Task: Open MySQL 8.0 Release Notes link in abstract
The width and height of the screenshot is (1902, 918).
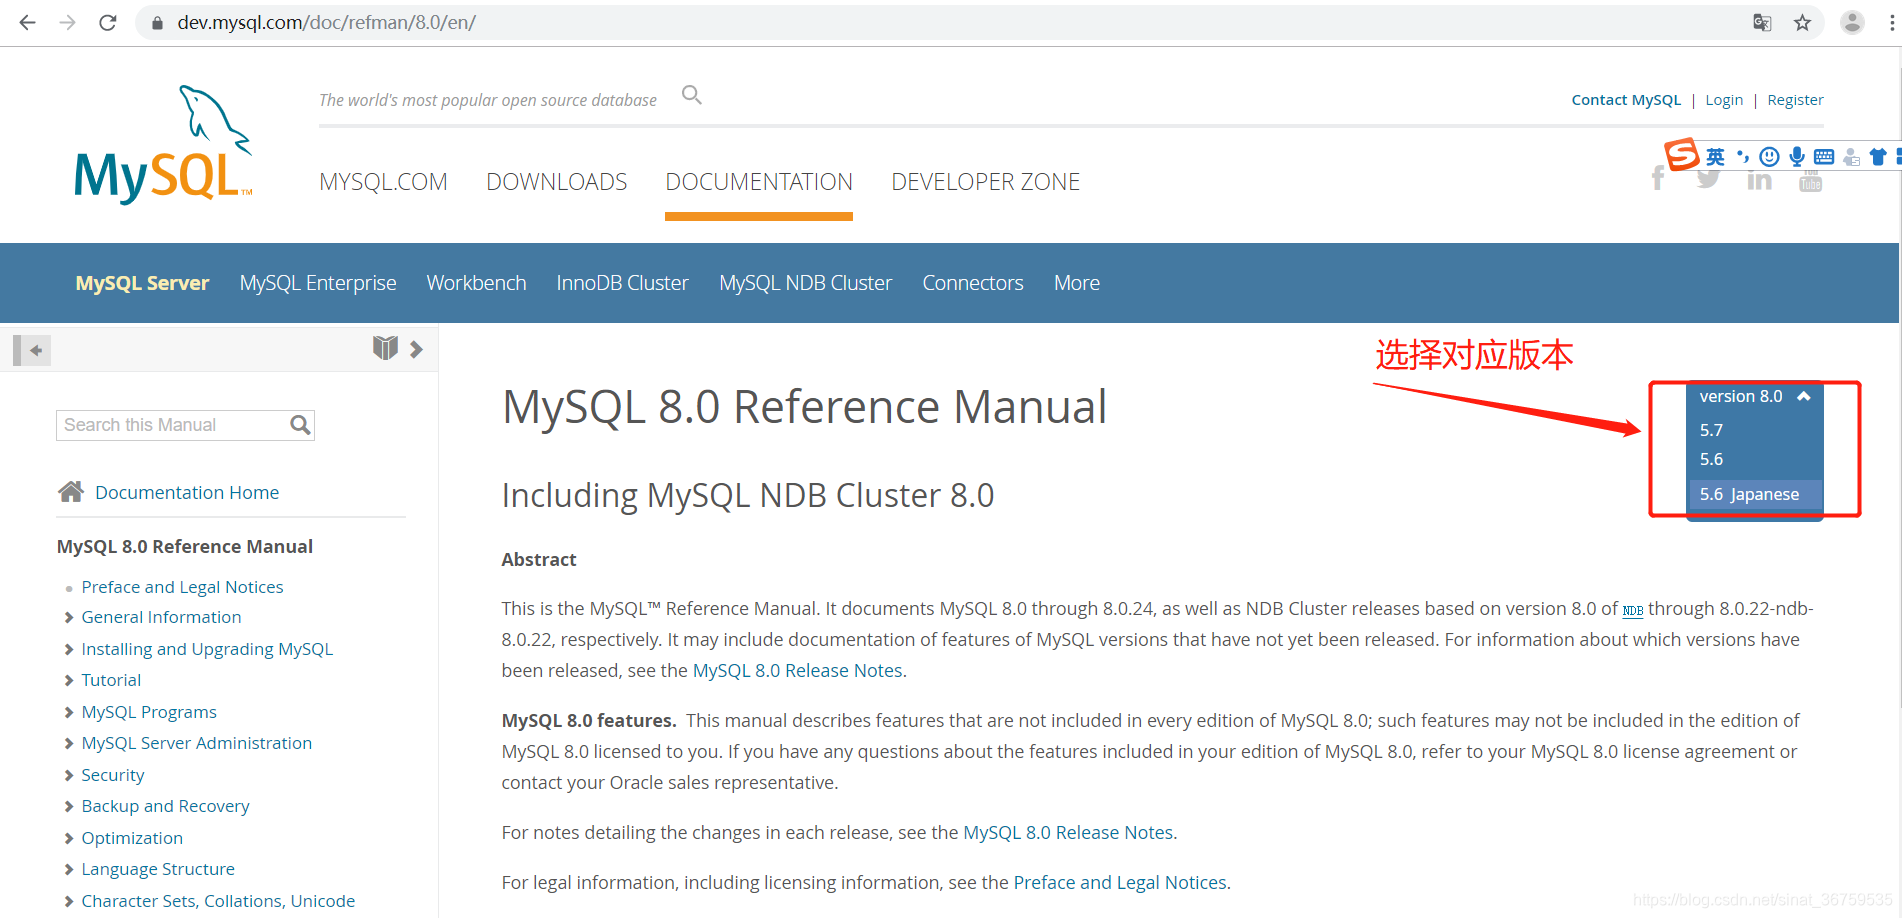Action: [797, 670]
